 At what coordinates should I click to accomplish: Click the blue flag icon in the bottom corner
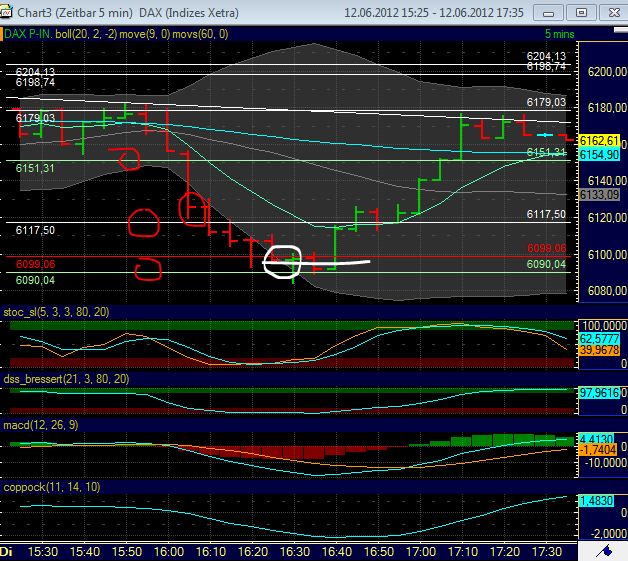point(604,552)
